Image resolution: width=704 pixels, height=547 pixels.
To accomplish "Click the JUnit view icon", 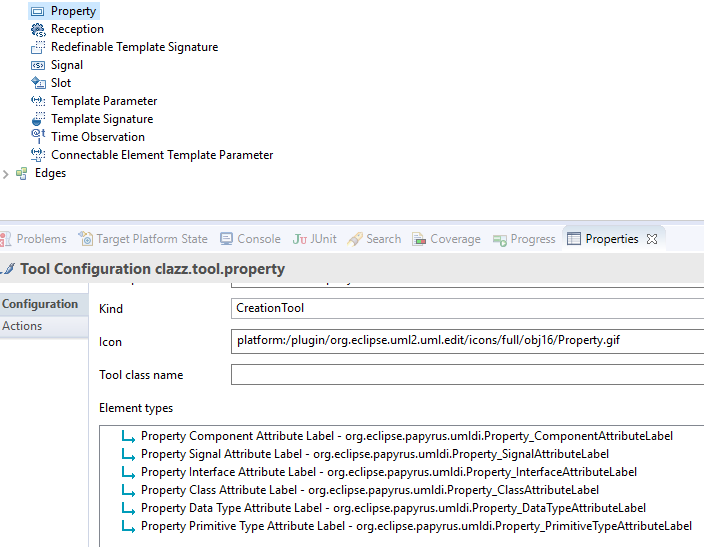I will (x=299, y=239).
